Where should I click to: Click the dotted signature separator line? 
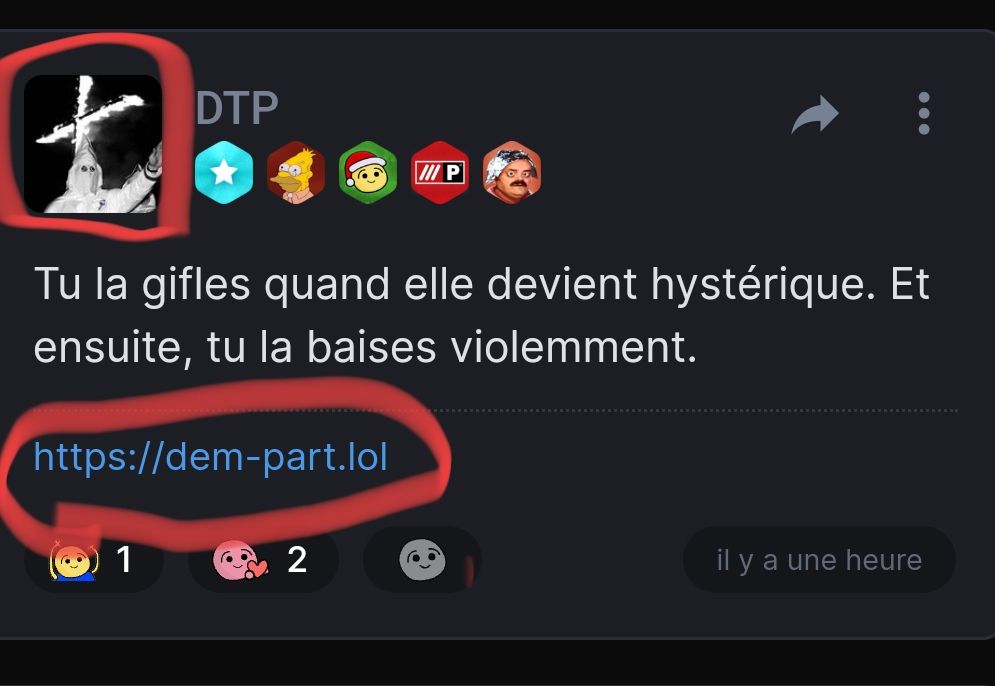(495, 411)
